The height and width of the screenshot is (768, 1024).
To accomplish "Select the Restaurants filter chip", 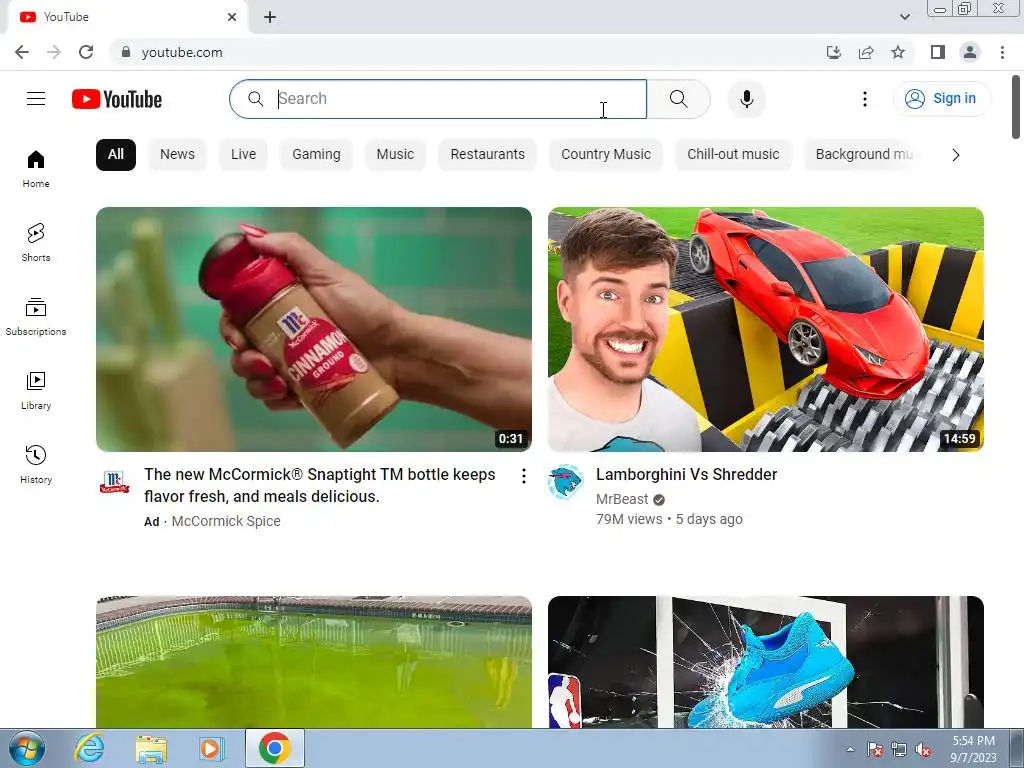I will click(487, 155).
